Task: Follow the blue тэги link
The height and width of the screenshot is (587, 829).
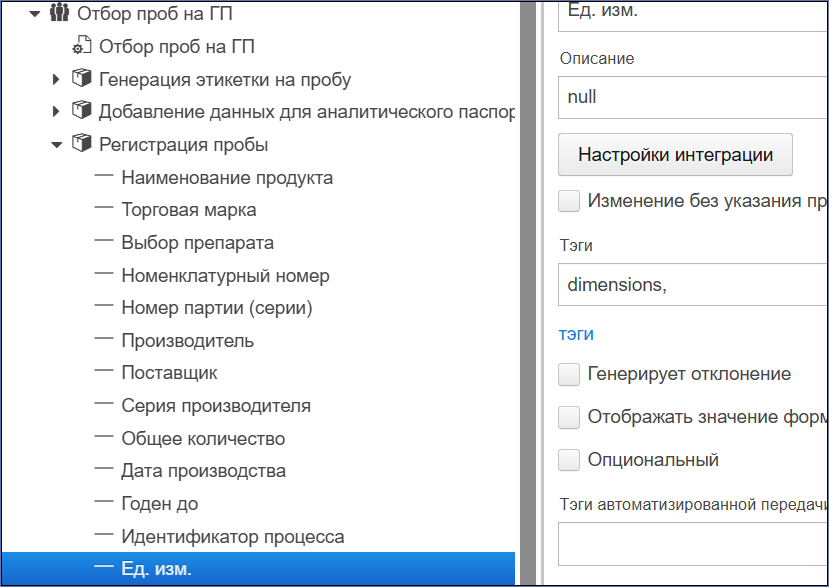Action: tap(576, 334)
